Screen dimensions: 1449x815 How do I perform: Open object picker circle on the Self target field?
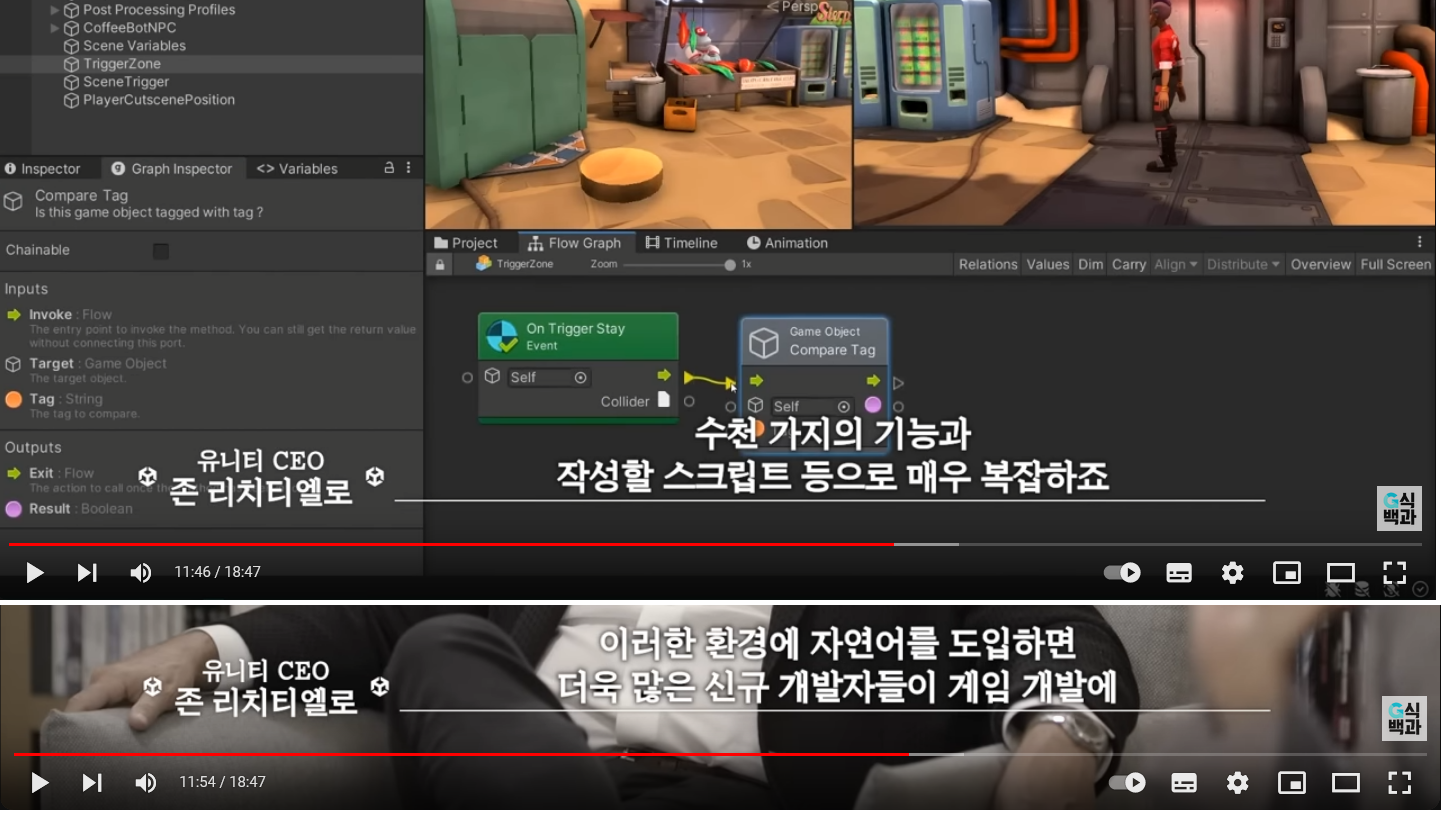[842, 406]
